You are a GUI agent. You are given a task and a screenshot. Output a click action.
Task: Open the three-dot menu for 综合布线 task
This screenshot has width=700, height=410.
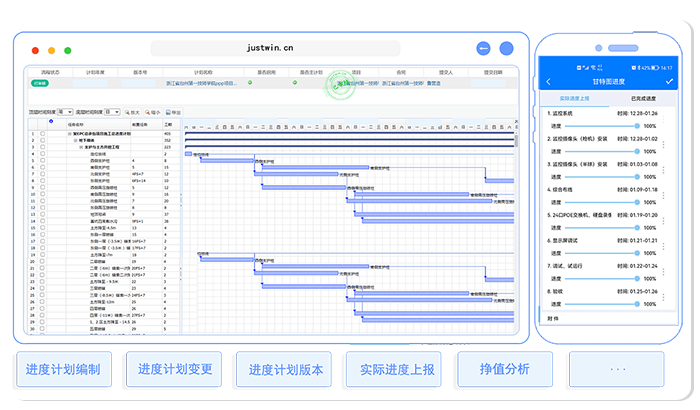pyautogui.click(x=664, y=195)
